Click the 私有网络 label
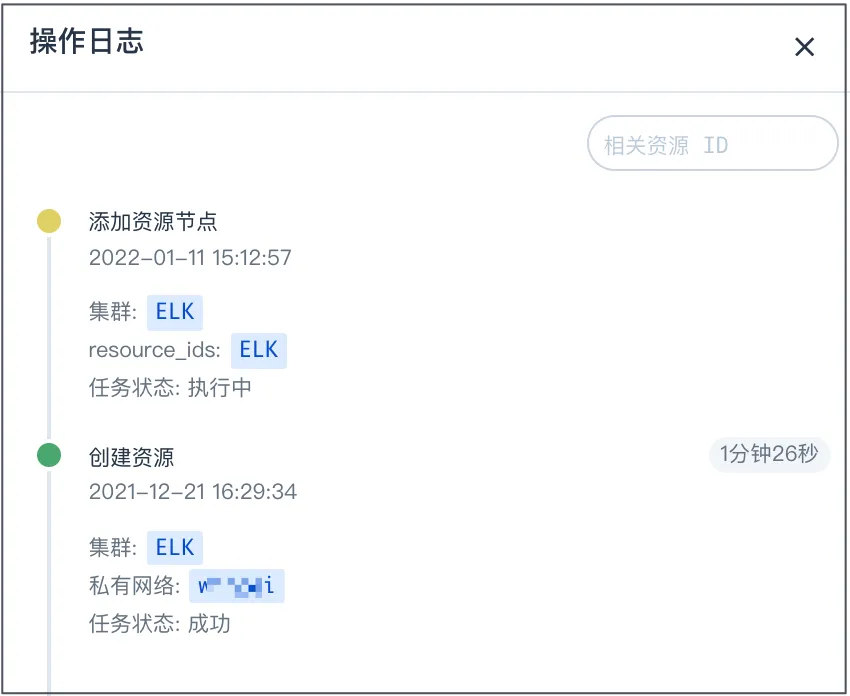Viewport: 850px width, 696px height. [x=133, y=586]
